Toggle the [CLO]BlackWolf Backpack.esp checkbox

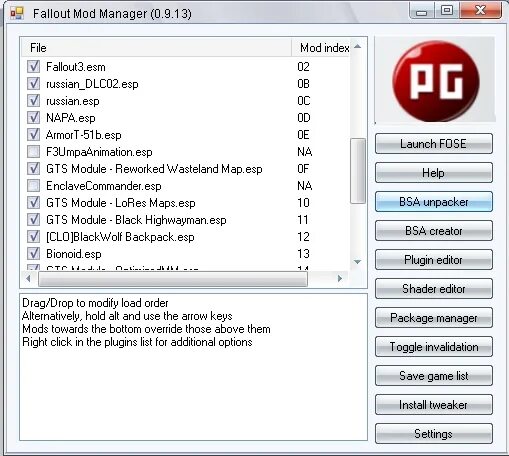(33, 237)
